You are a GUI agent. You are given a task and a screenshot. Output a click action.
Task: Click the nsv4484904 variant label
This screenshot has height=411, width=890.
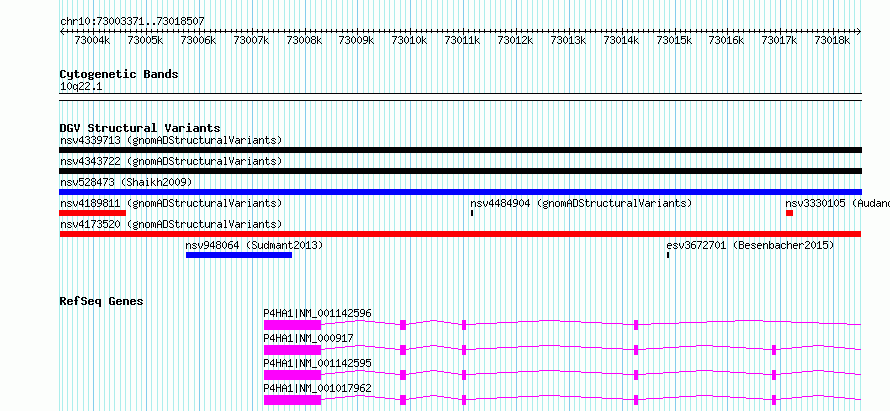(x=581, y=203)
